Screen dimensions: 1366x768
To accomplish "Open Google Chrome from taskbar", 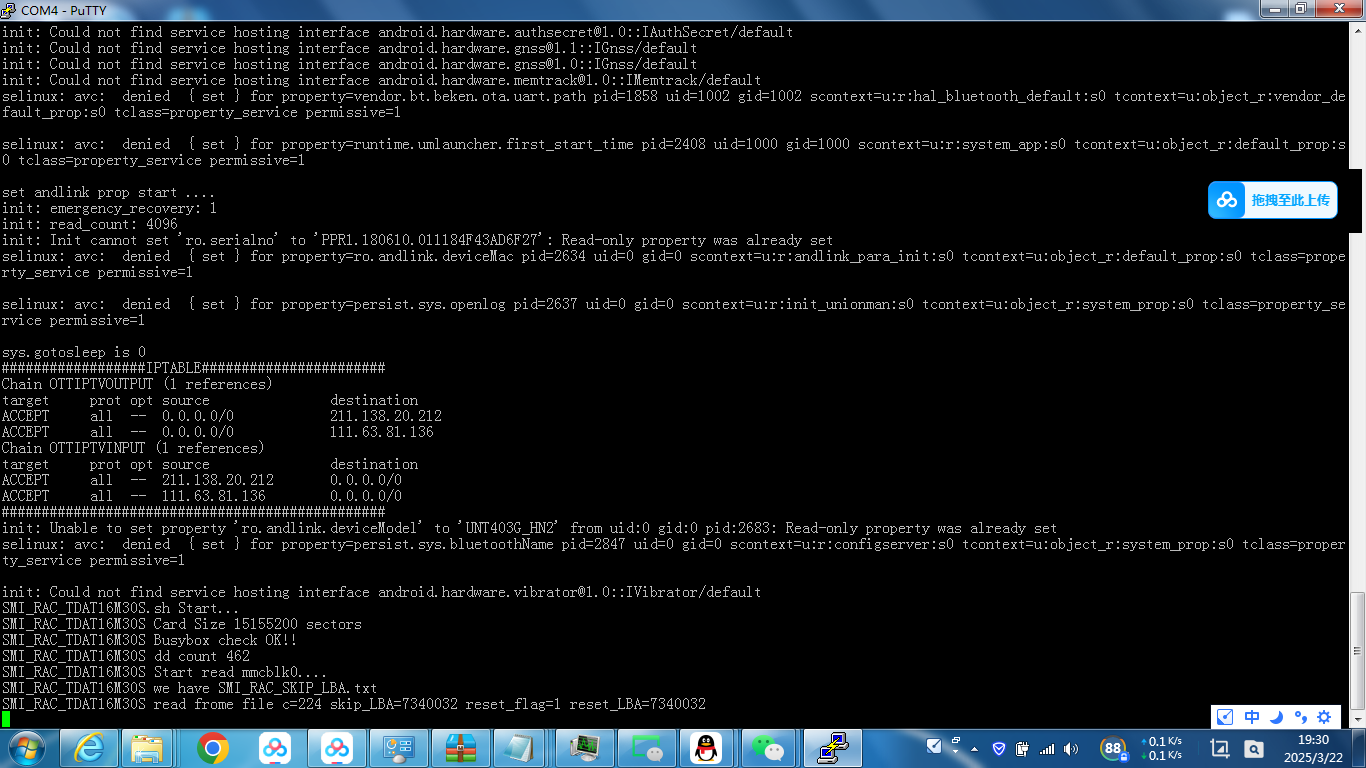I will point(213,747).
